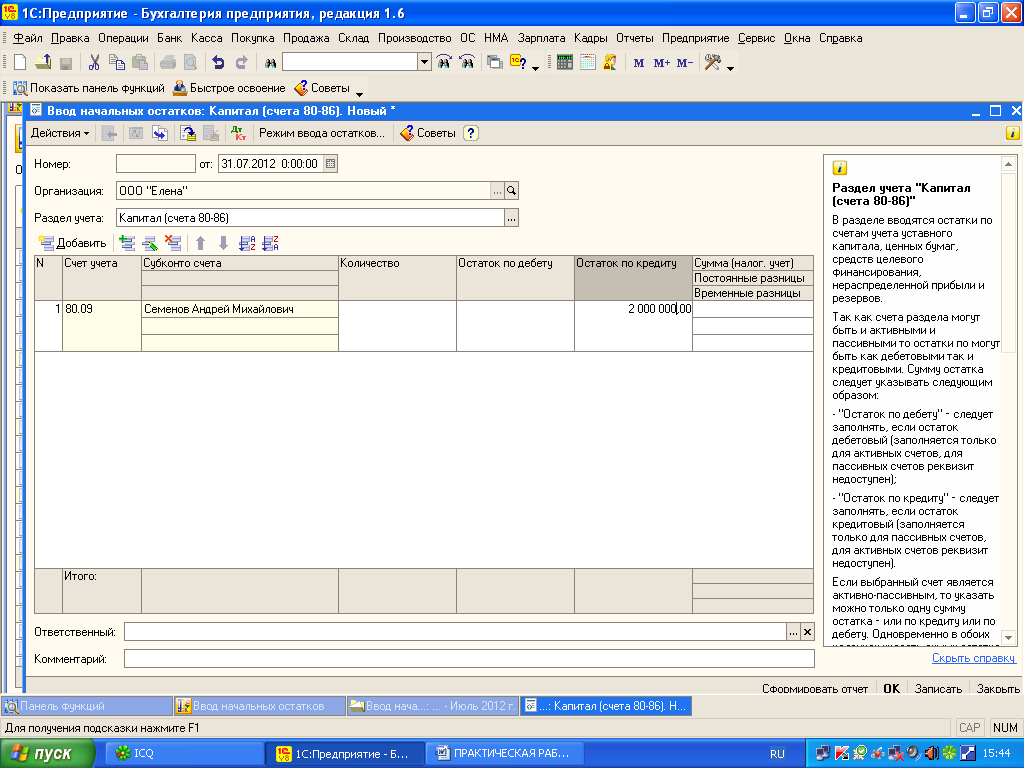
Task: Click the OK button at the bottom
Action: 891,688
